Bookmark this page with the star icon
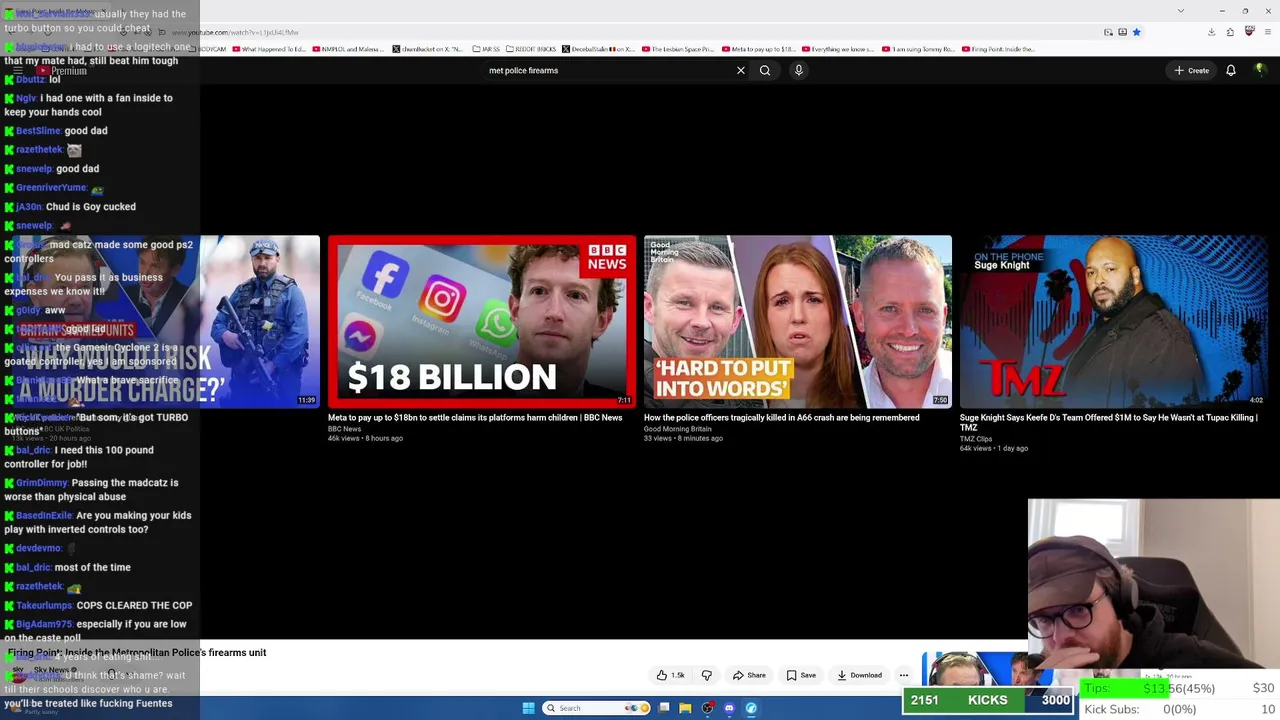Image resolution: width=1280 pixels, height=720 pixels. [x=1136, y=32]
